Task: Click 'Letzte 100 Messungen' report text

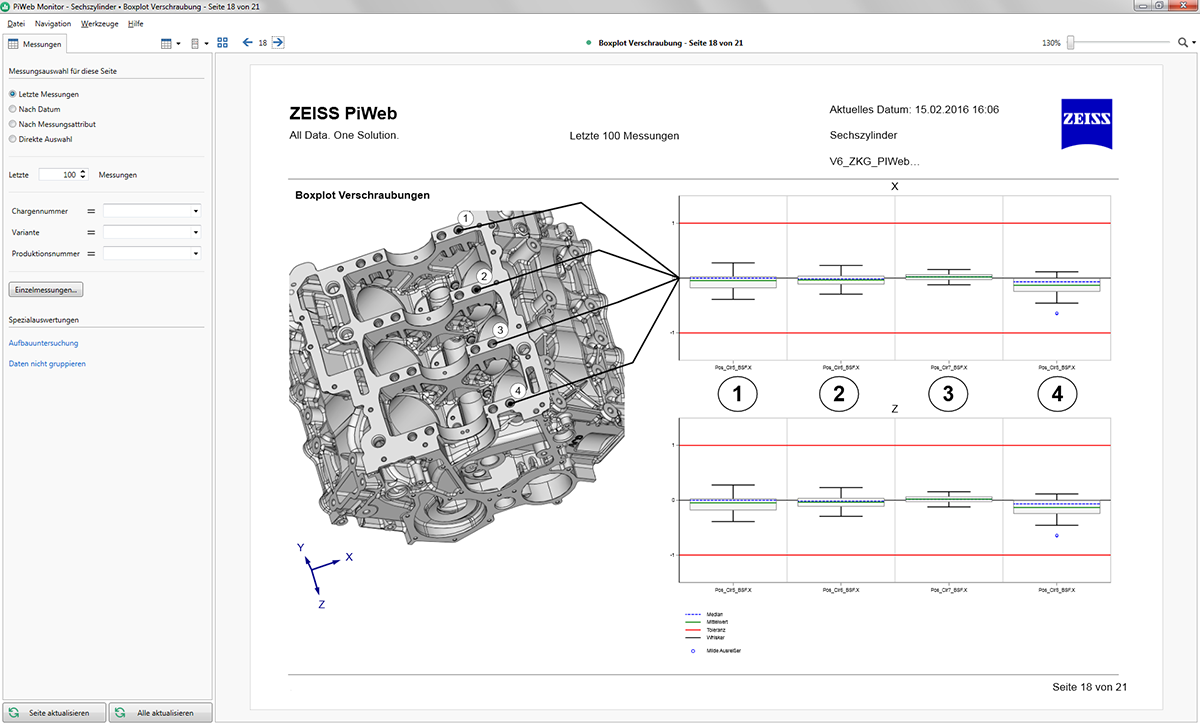Action: pos(625,135)
